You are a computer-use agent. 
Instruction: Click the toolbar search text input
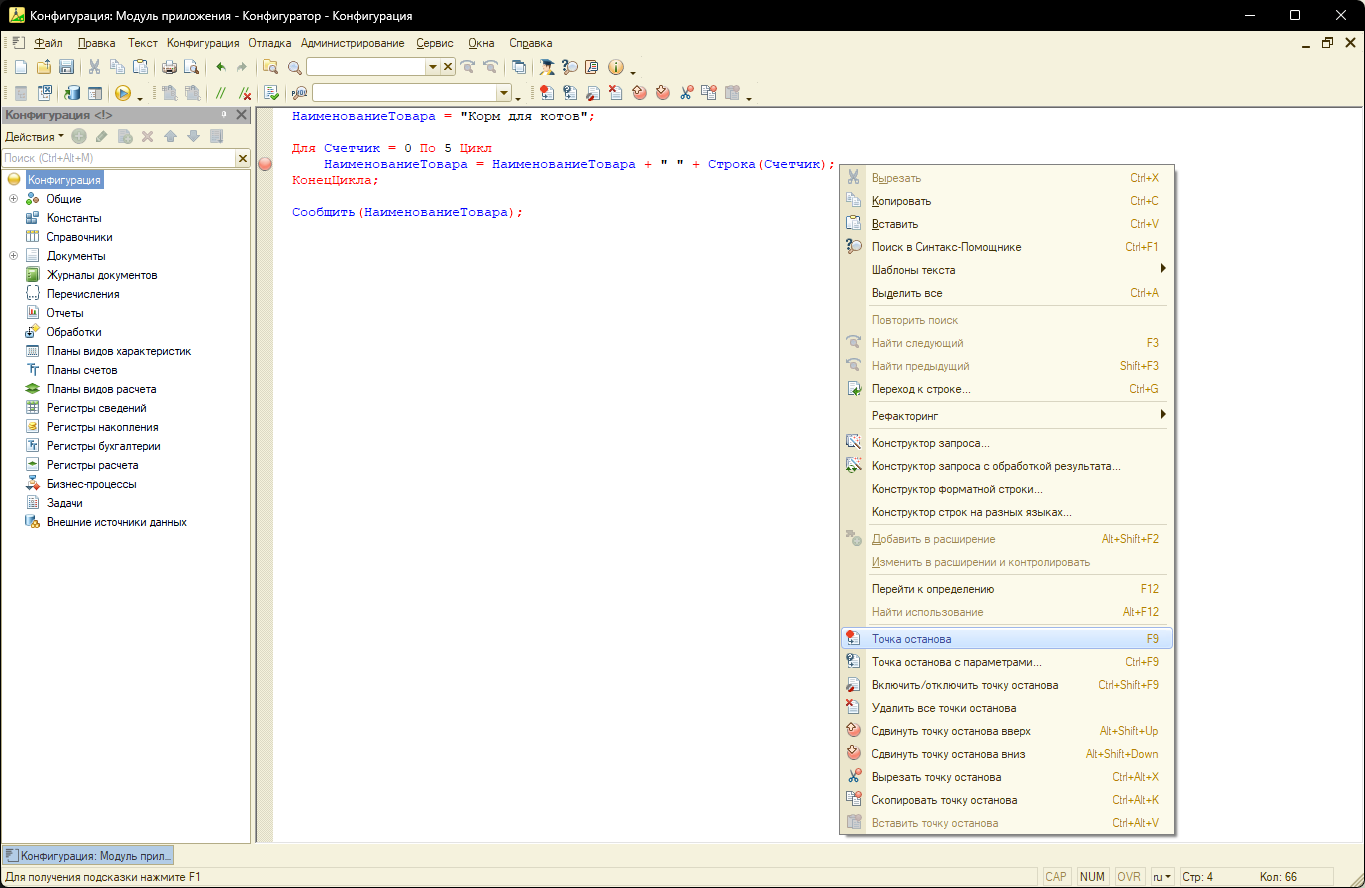366,67
